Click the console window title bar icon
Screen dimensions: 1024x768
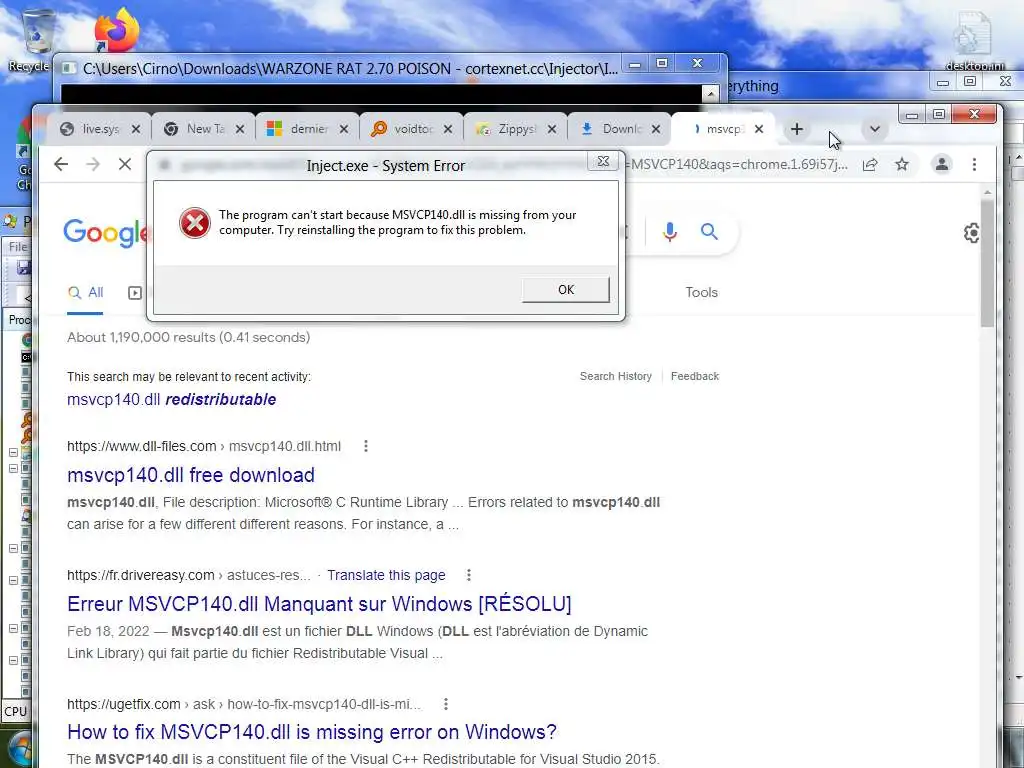click(x=70, y=69)
